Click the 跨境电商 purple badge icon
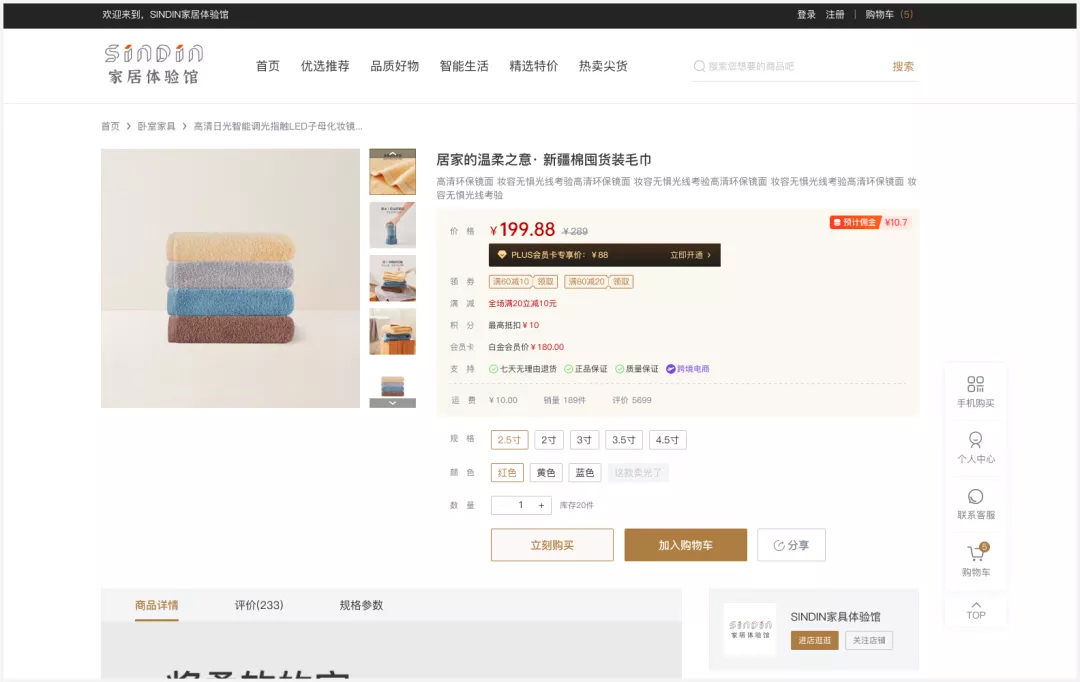This screenshot has height=682, width=1080. 671,369
